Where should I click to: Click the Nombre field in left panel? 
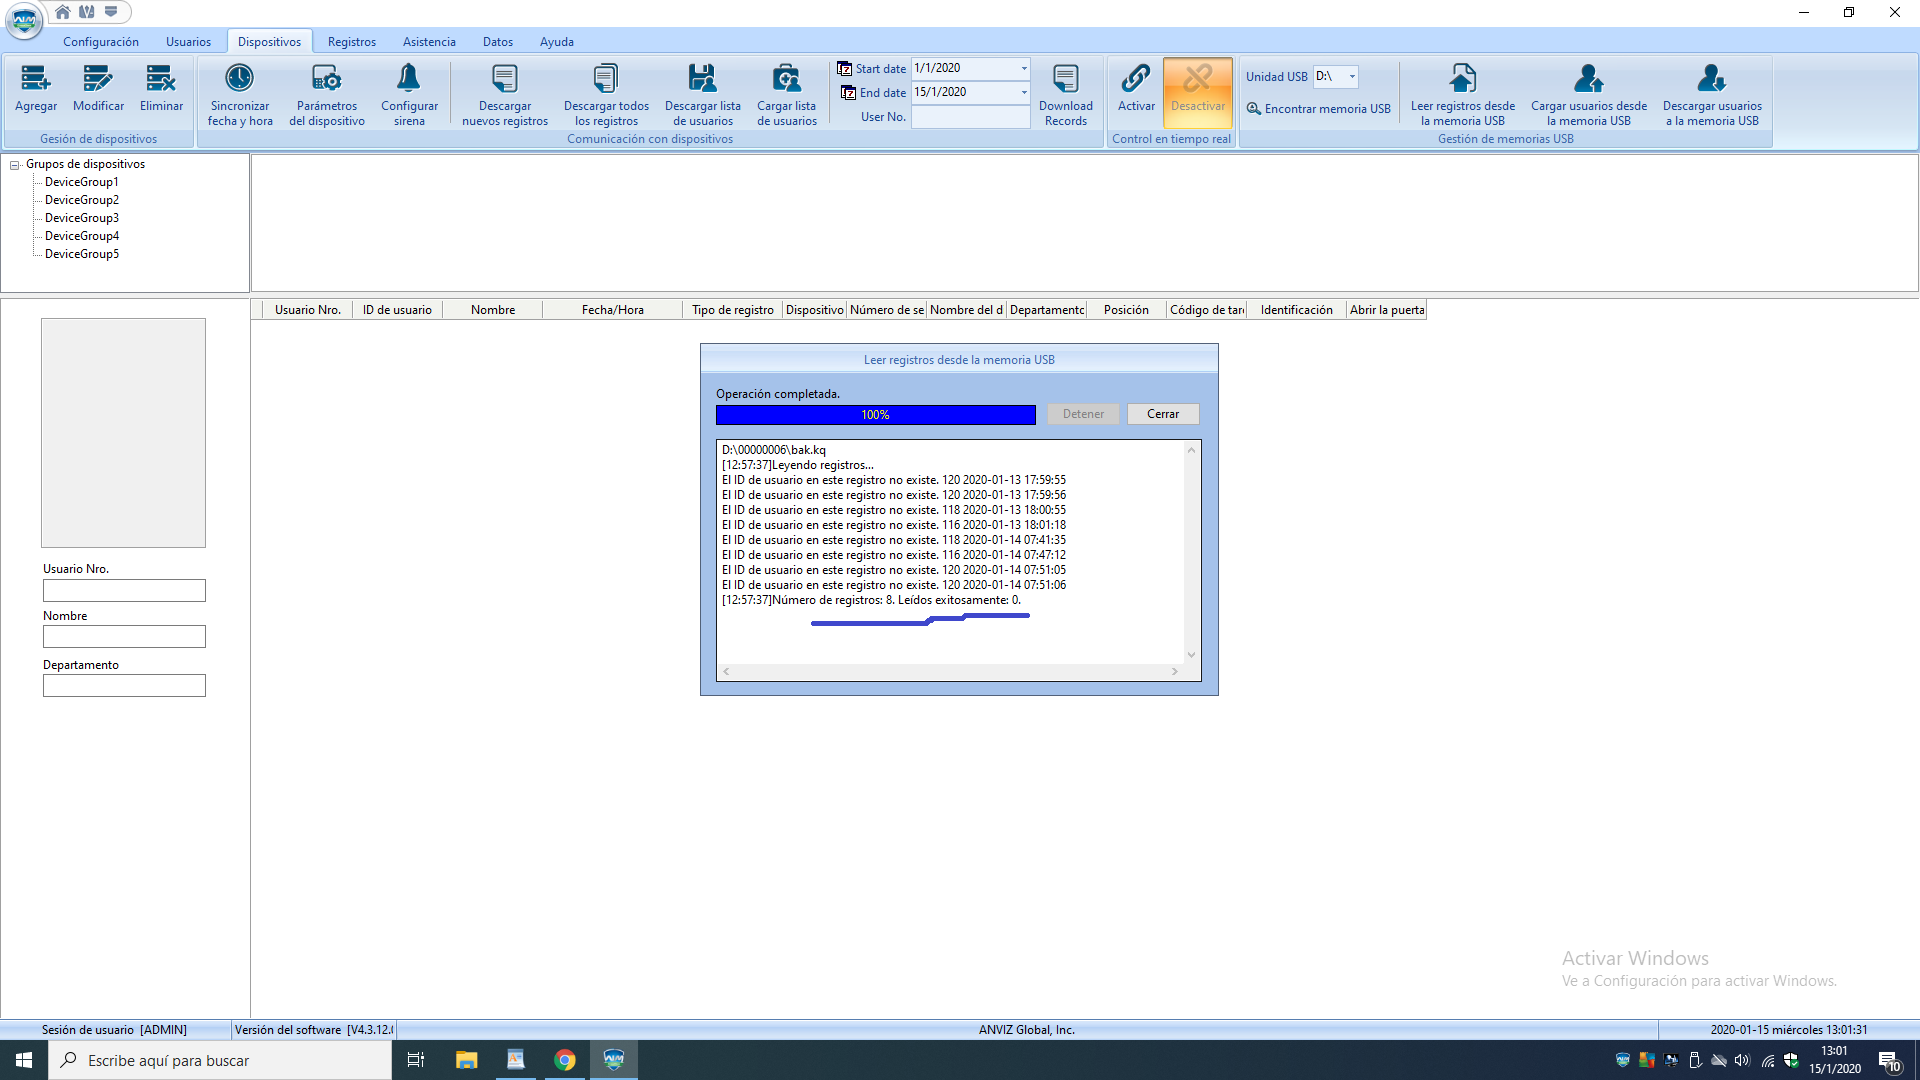(x=124, y=637)
